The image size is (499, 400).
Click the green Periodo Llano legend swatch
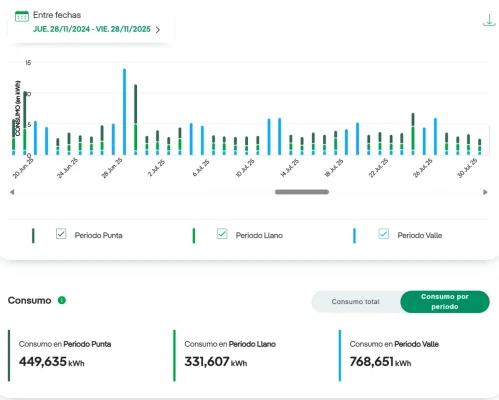pos(194,236)
